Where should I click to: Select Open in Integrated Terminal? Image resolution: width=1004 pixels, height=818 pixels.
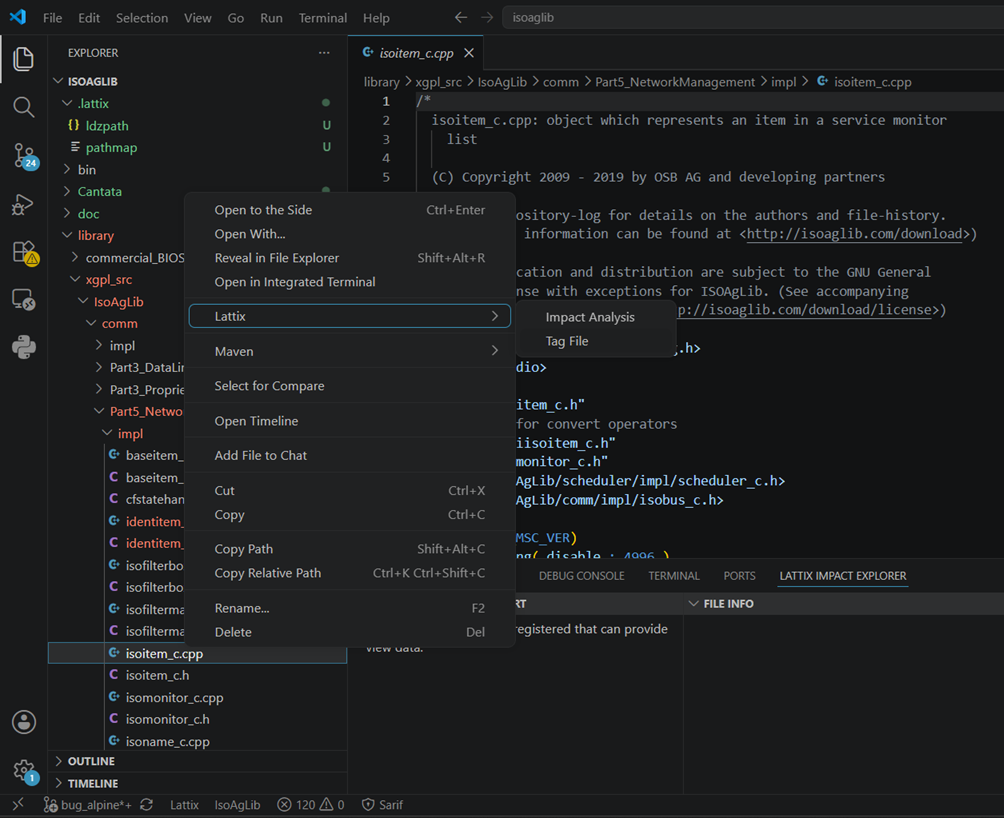[x=350, y=282]
